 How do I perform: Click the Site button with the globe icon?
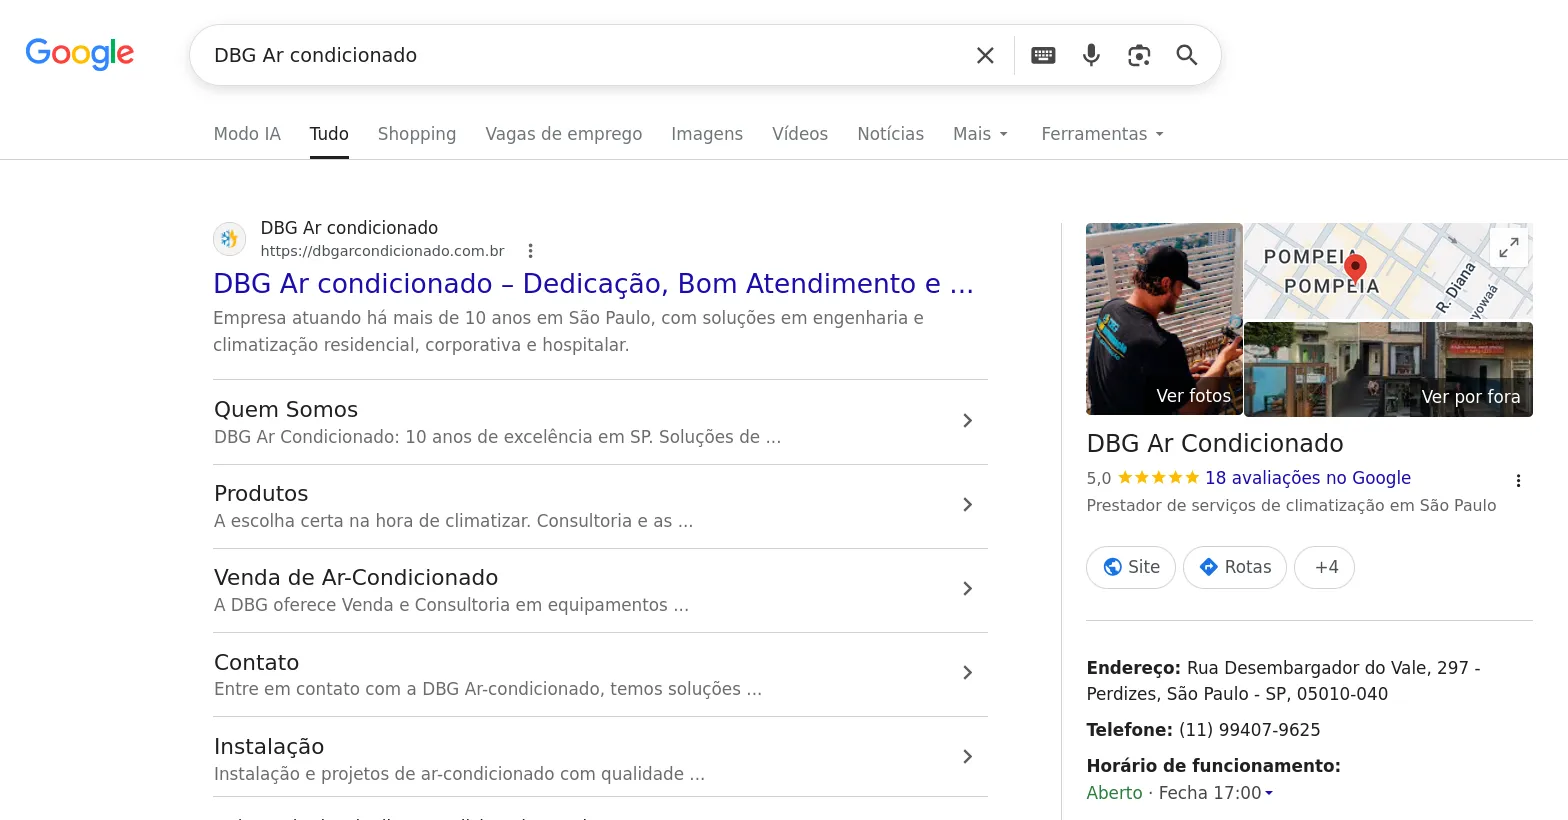coord(1131,567)
